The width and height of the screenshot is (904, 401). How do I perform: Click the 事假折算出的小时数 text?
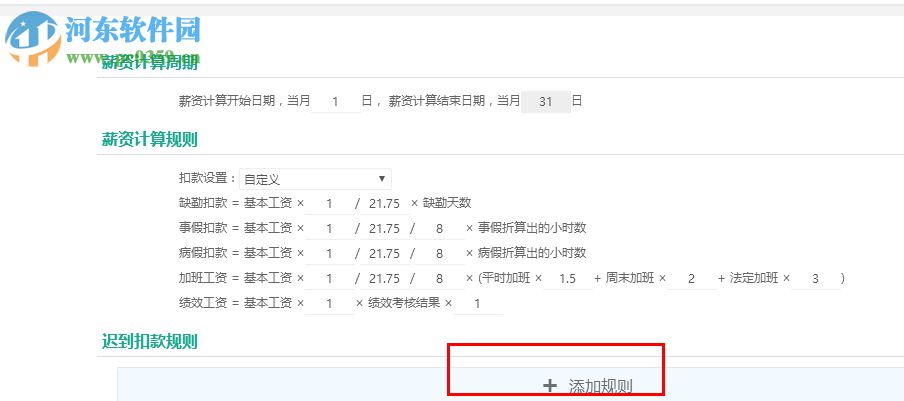tap(532, 228)
